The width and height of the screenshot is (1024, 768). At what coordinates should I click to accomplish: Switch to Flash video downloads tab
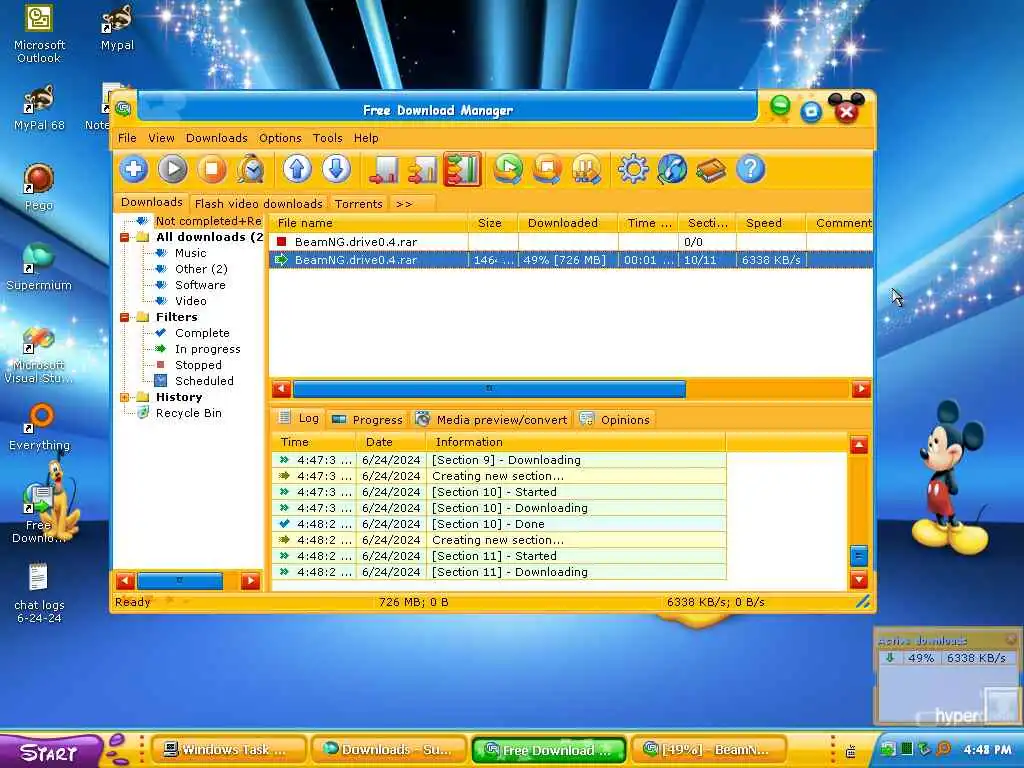(259, 204)
